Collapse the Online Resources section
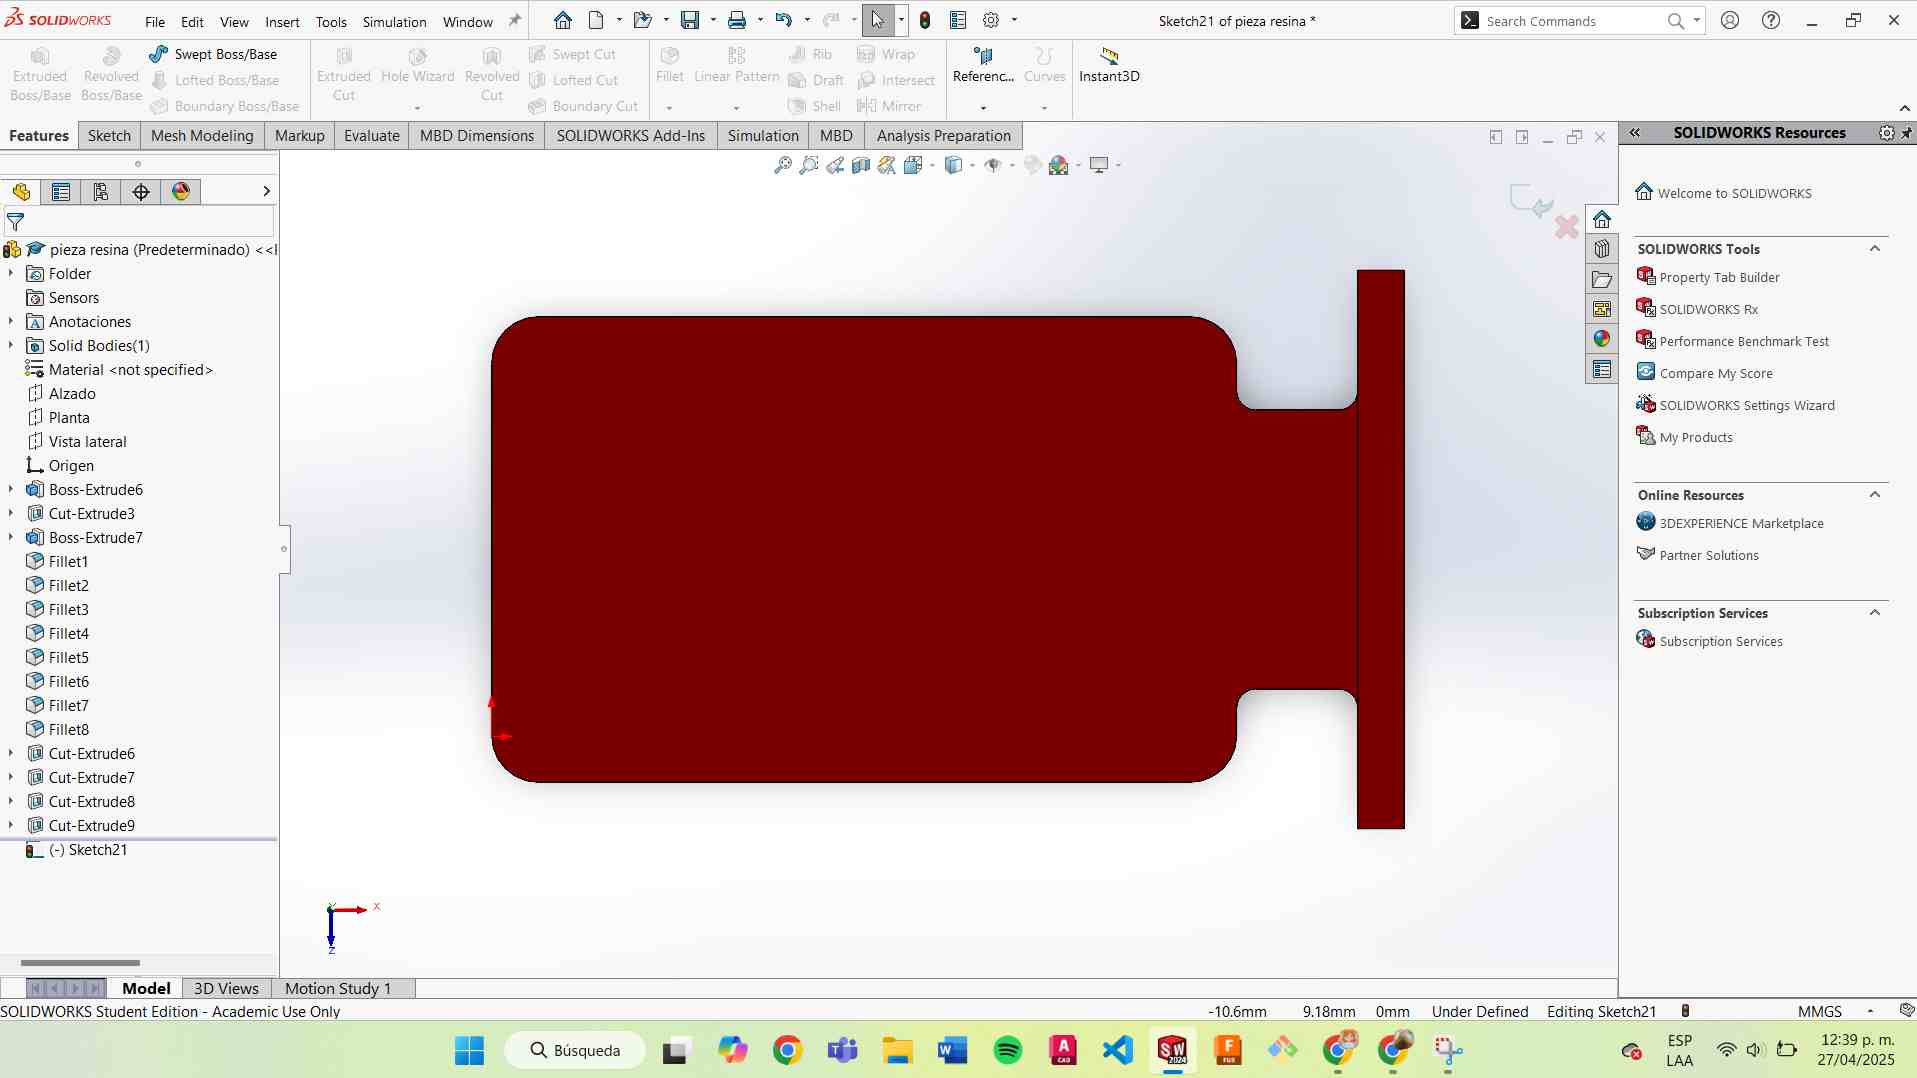The height and width of the screenshot is (1078, 1917). pos(1875,495)
